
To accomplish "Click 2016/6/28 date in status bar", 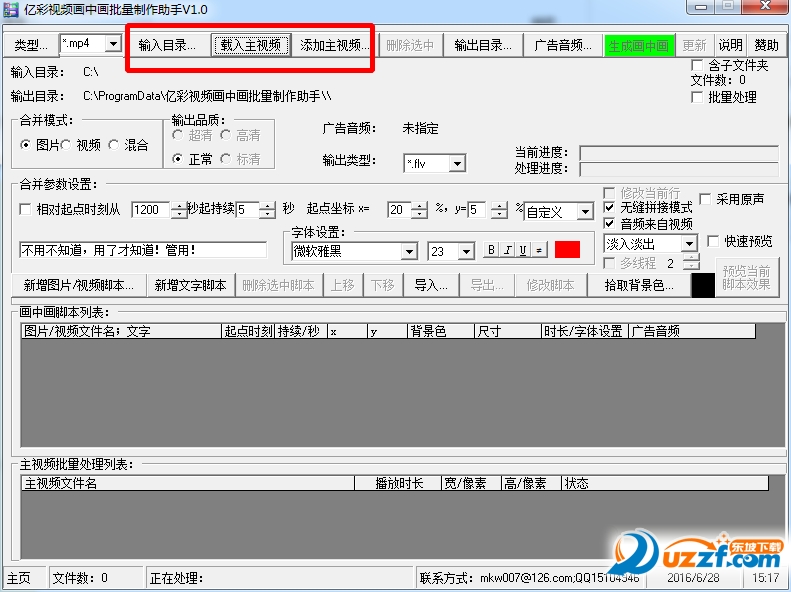I will (693, 578).
